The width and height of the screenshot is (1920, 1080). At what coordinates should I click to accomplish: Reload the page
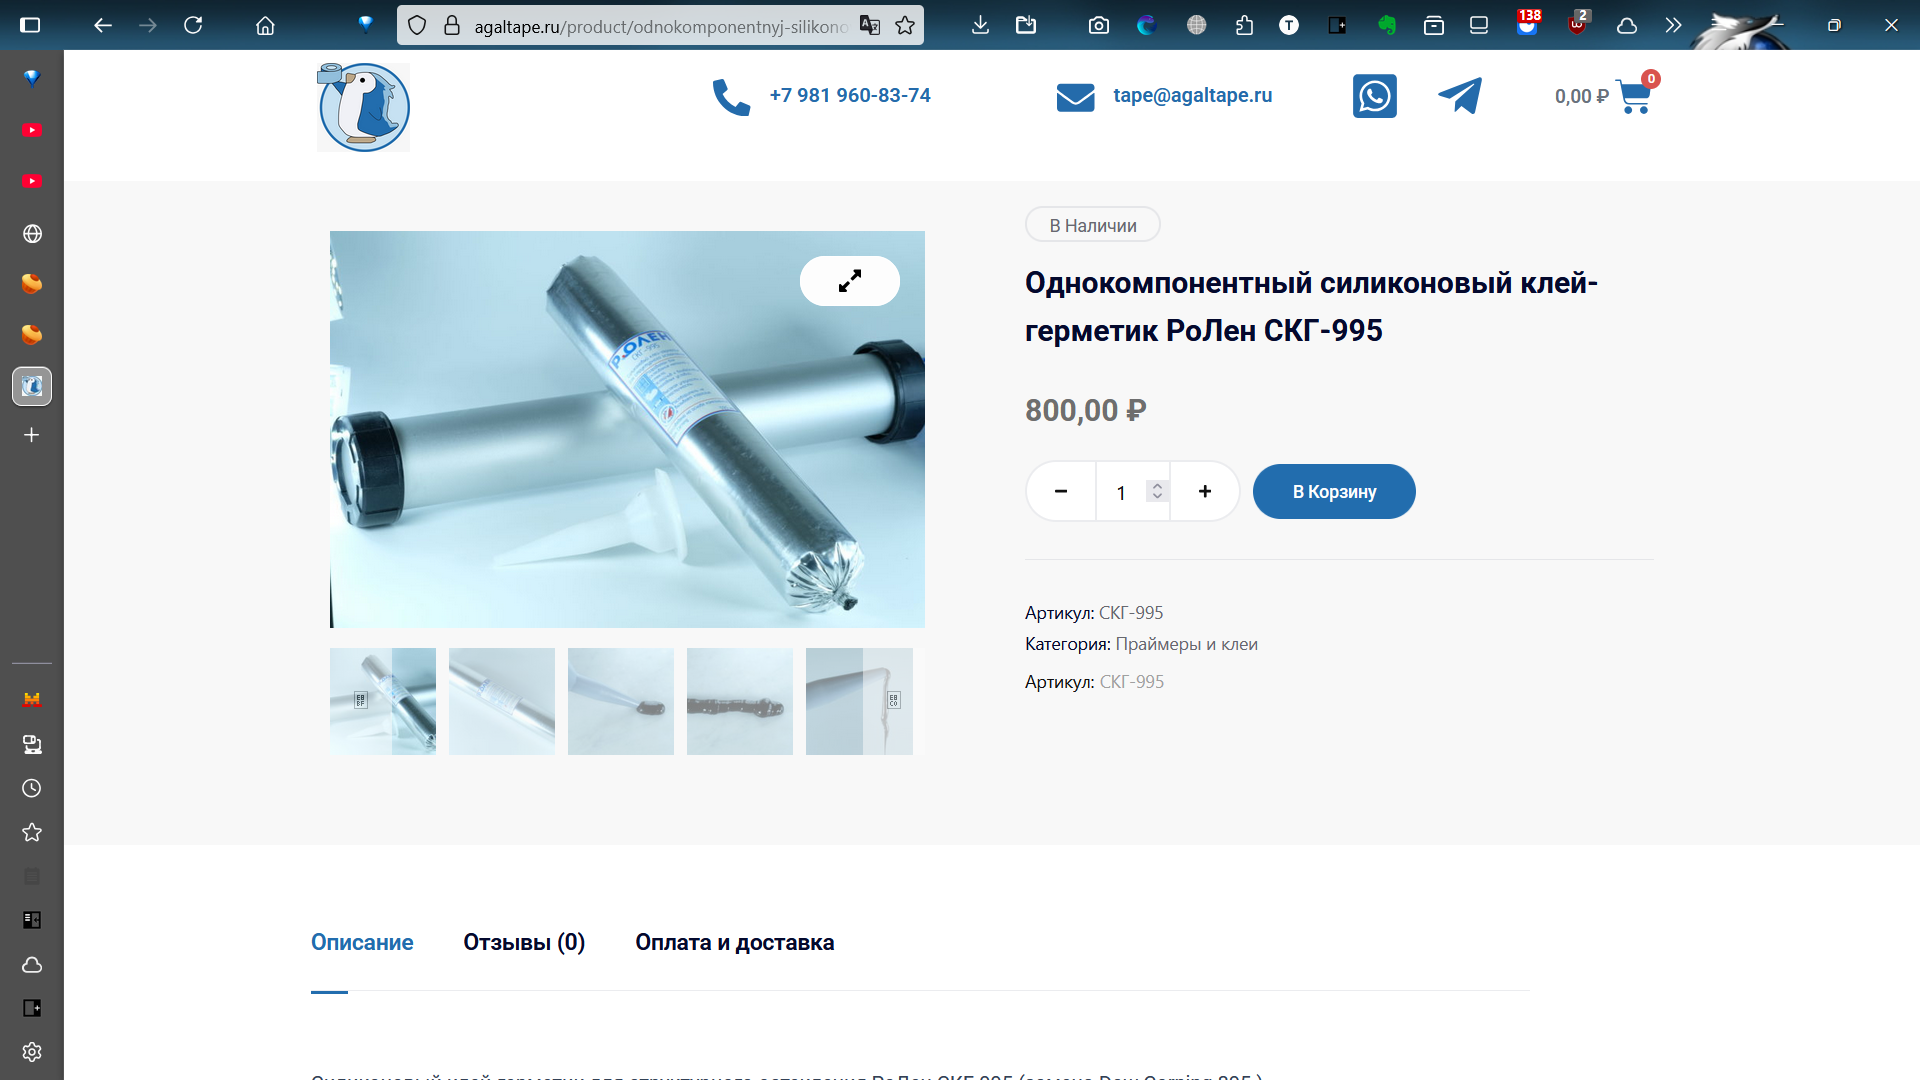tap(193, 26)
